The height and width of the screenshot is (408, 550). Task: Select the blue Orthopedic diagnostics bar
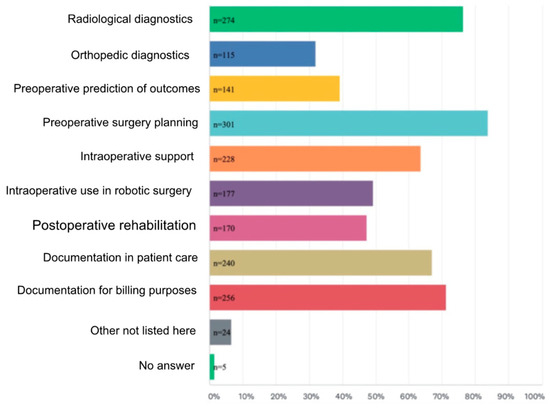(x=262, y=54)
